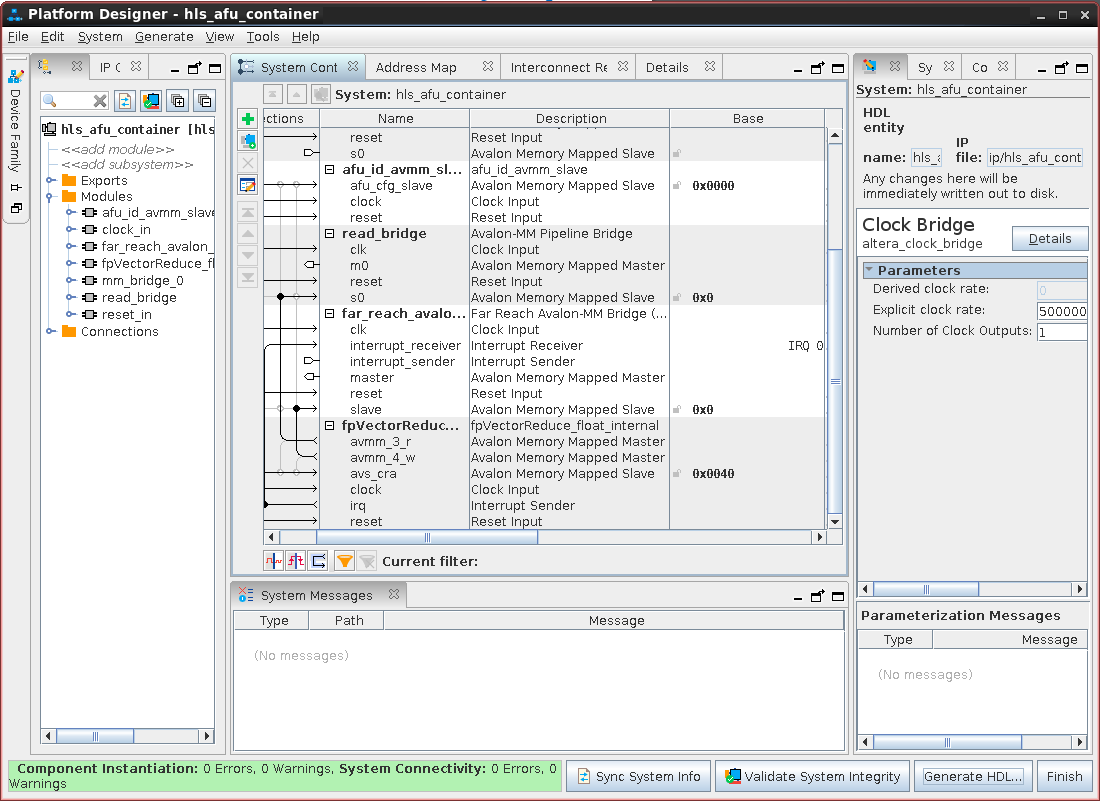The height and width of the screenshot is (801, 1100).
Task: Collapse the Parameters section triangle
Action: [x=869, y=270]
